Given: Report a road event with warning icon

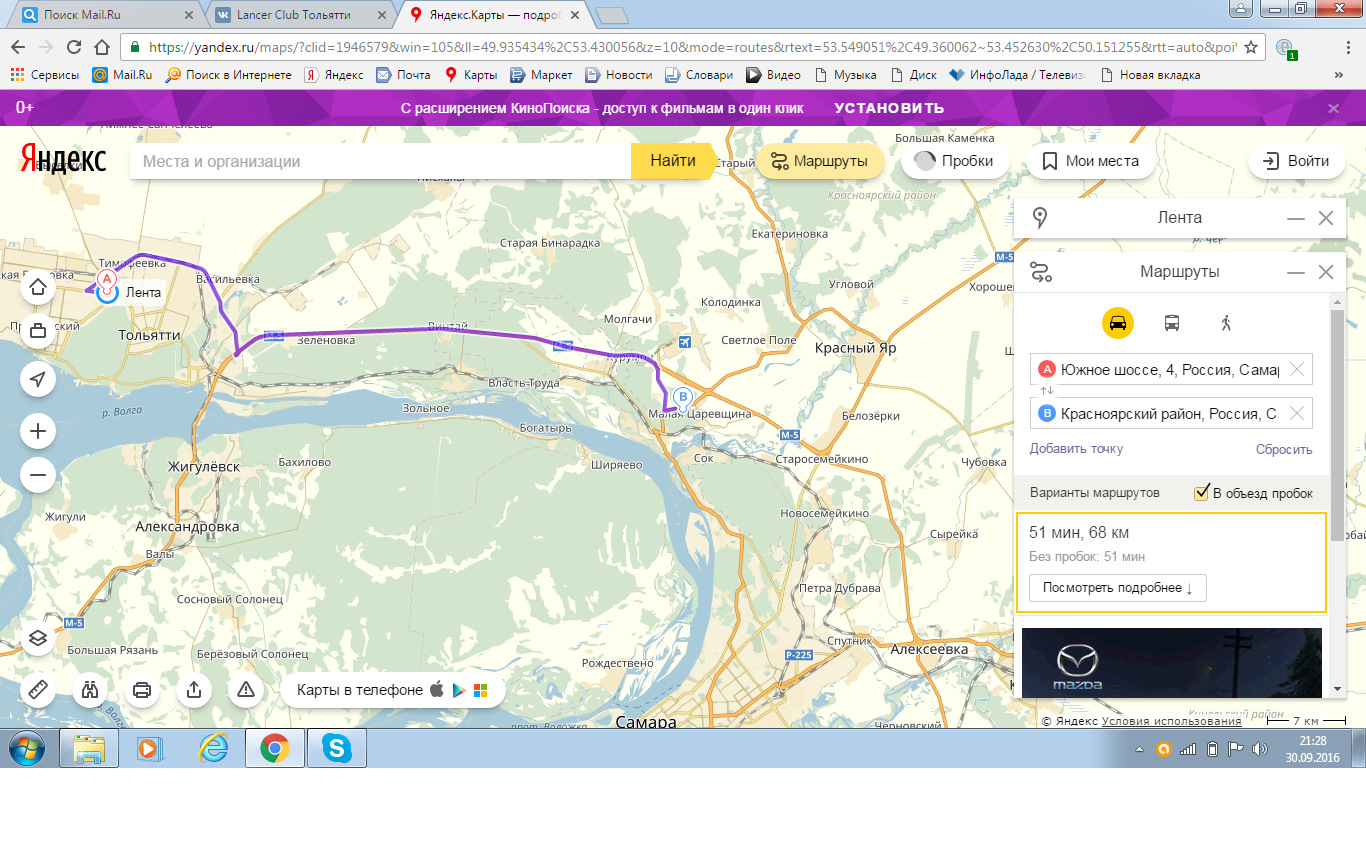Looking at the screenshot, I should point(246,690).
